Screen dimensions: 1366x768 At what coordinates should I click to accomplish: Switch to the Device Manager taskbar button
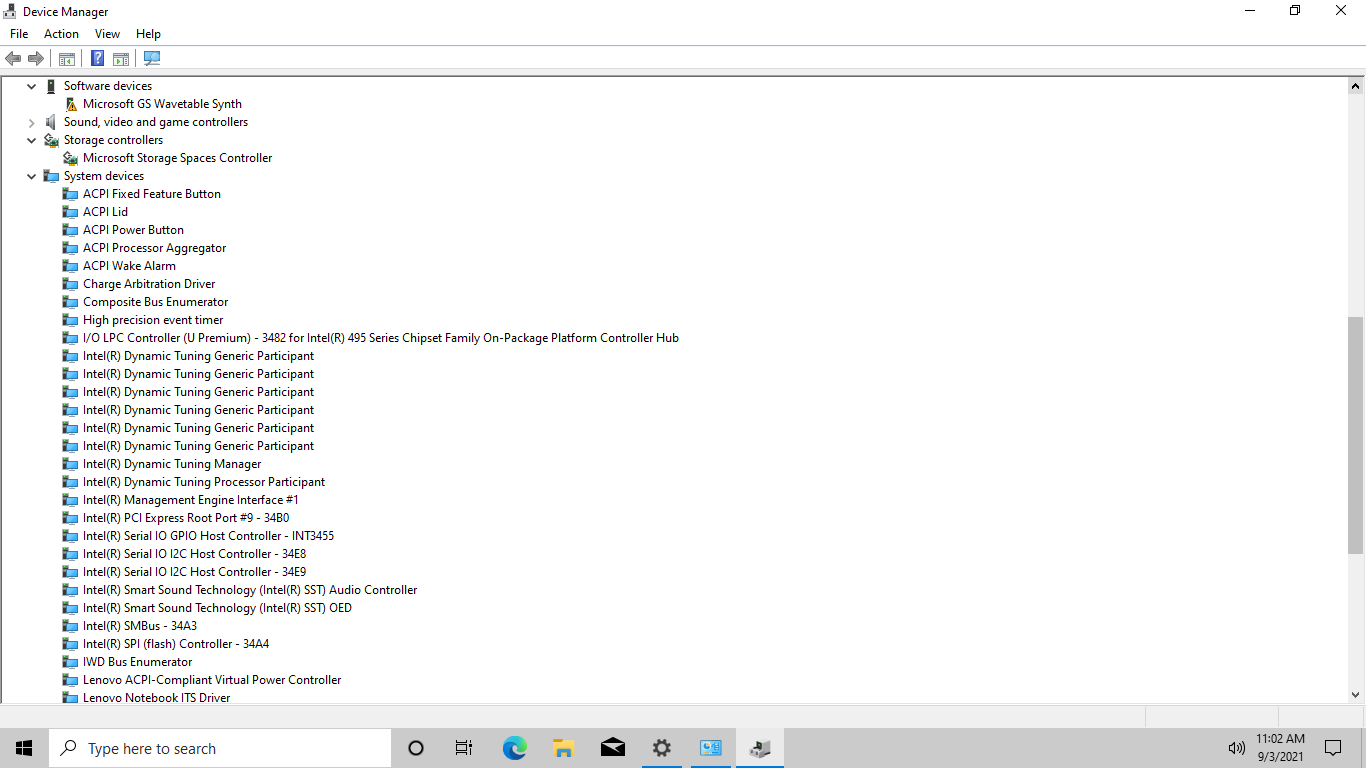click(x=759, y=748)
